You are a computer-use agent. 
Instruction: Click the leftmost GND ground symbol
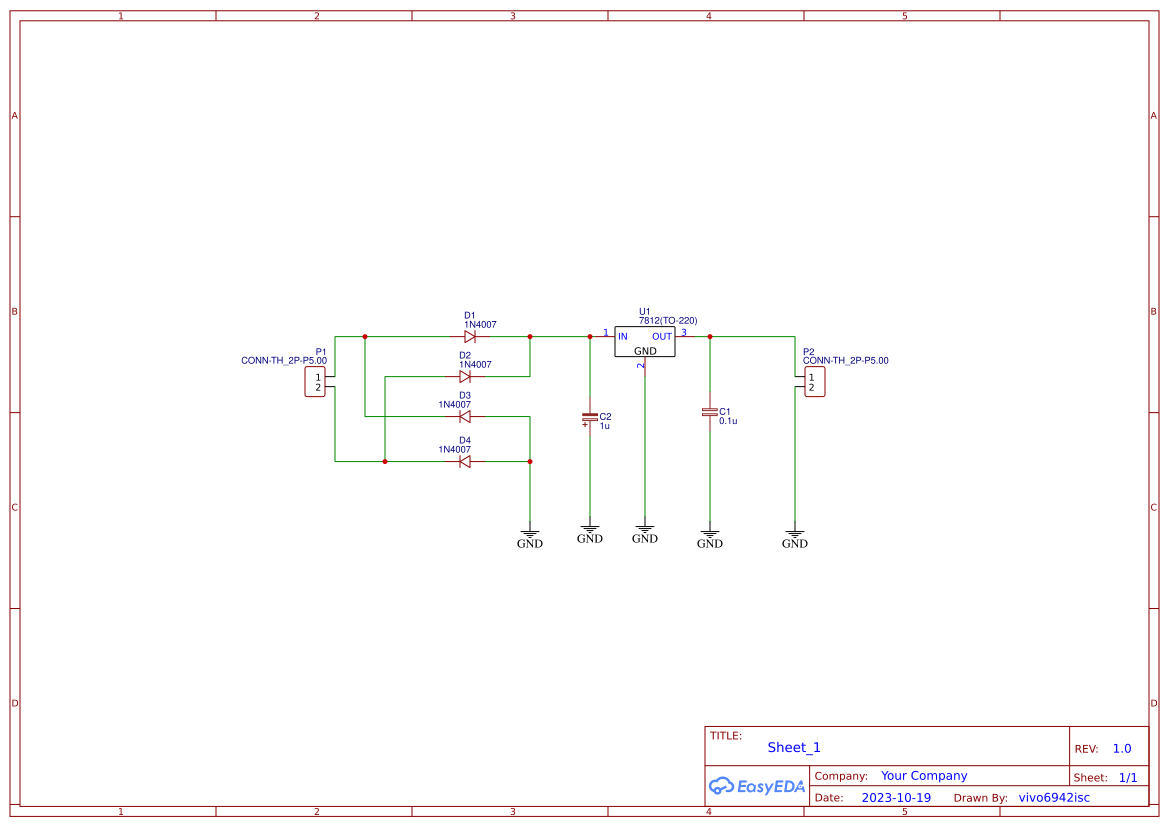click(x=530, y=535)
